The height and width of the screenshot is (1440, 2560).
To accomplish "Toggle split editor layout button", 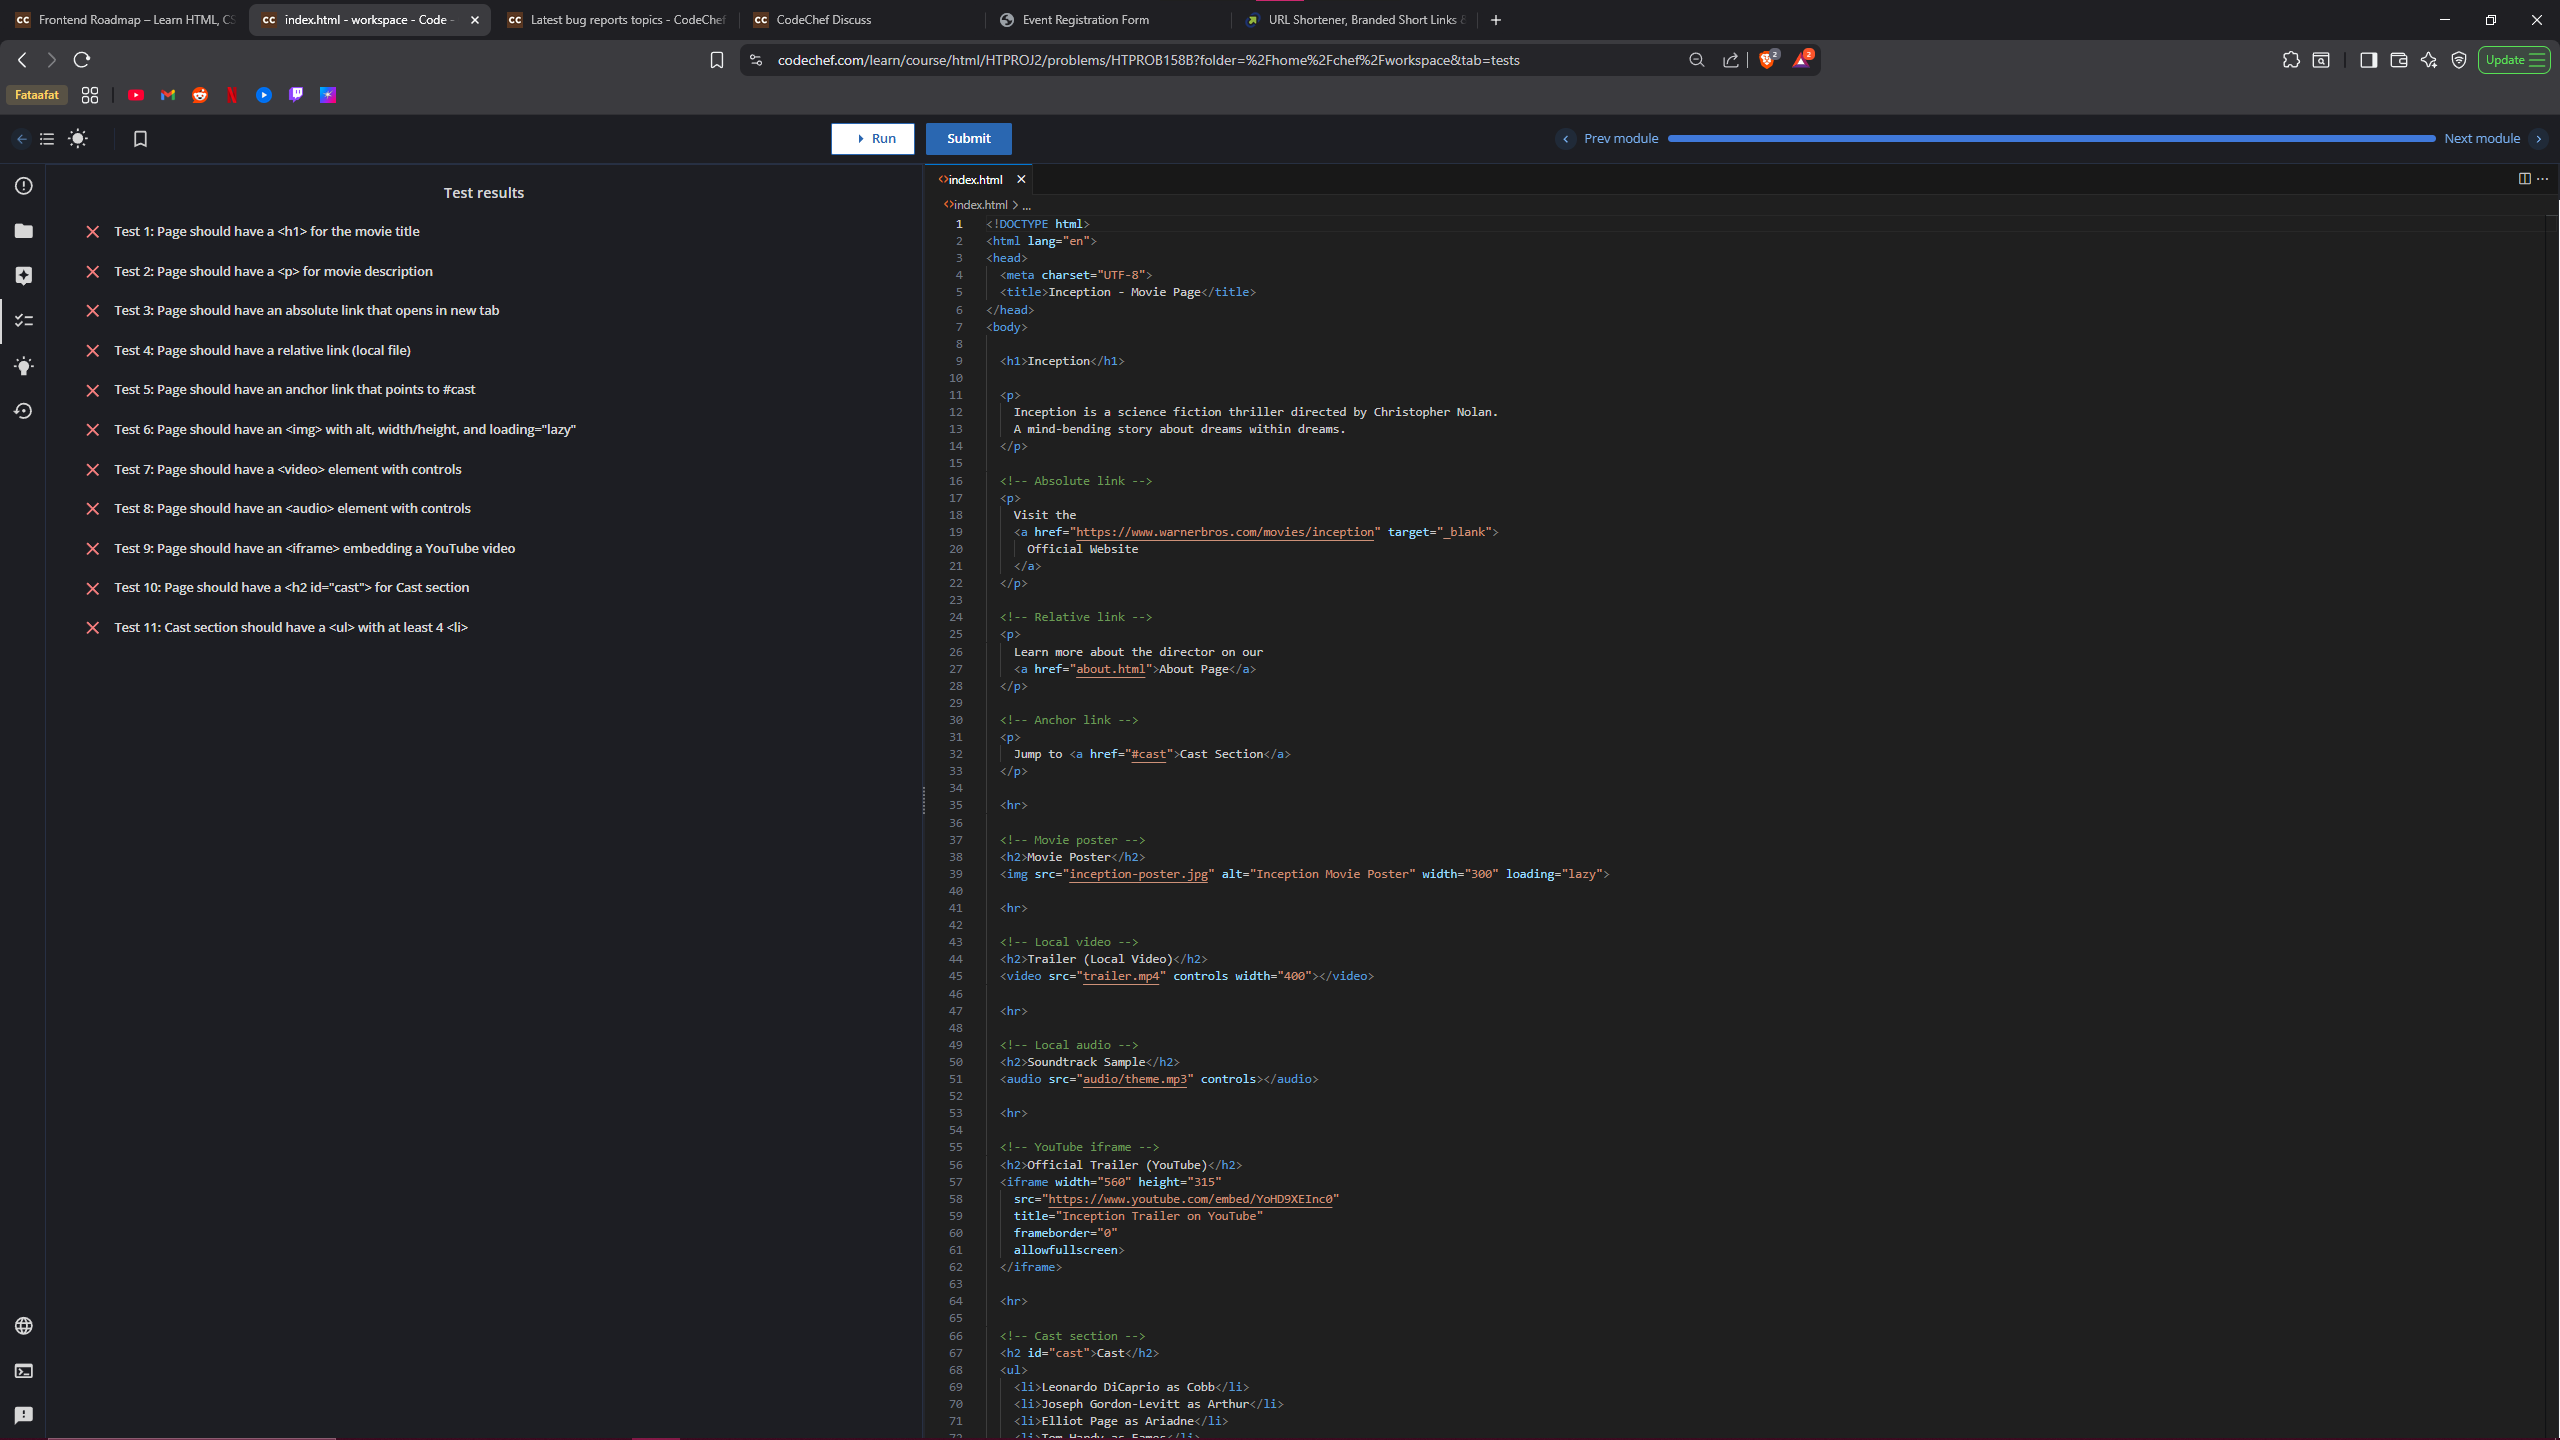I will (x=2524, y=179).
